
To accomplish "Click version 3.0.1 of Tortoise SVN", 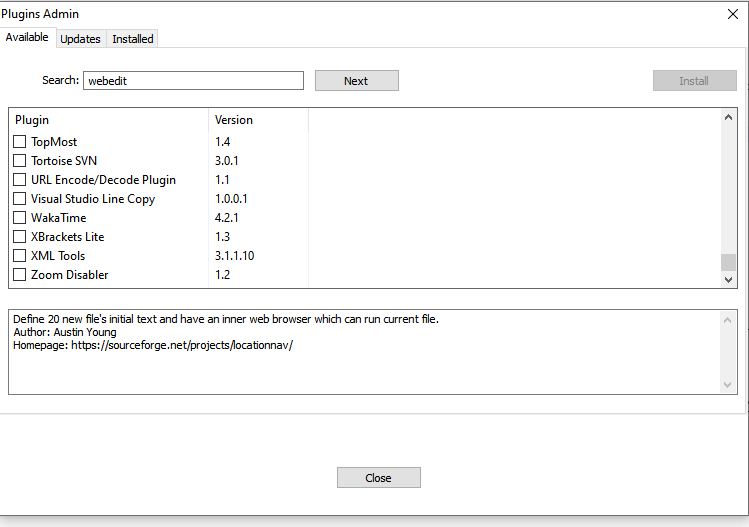I will (227, 161).
